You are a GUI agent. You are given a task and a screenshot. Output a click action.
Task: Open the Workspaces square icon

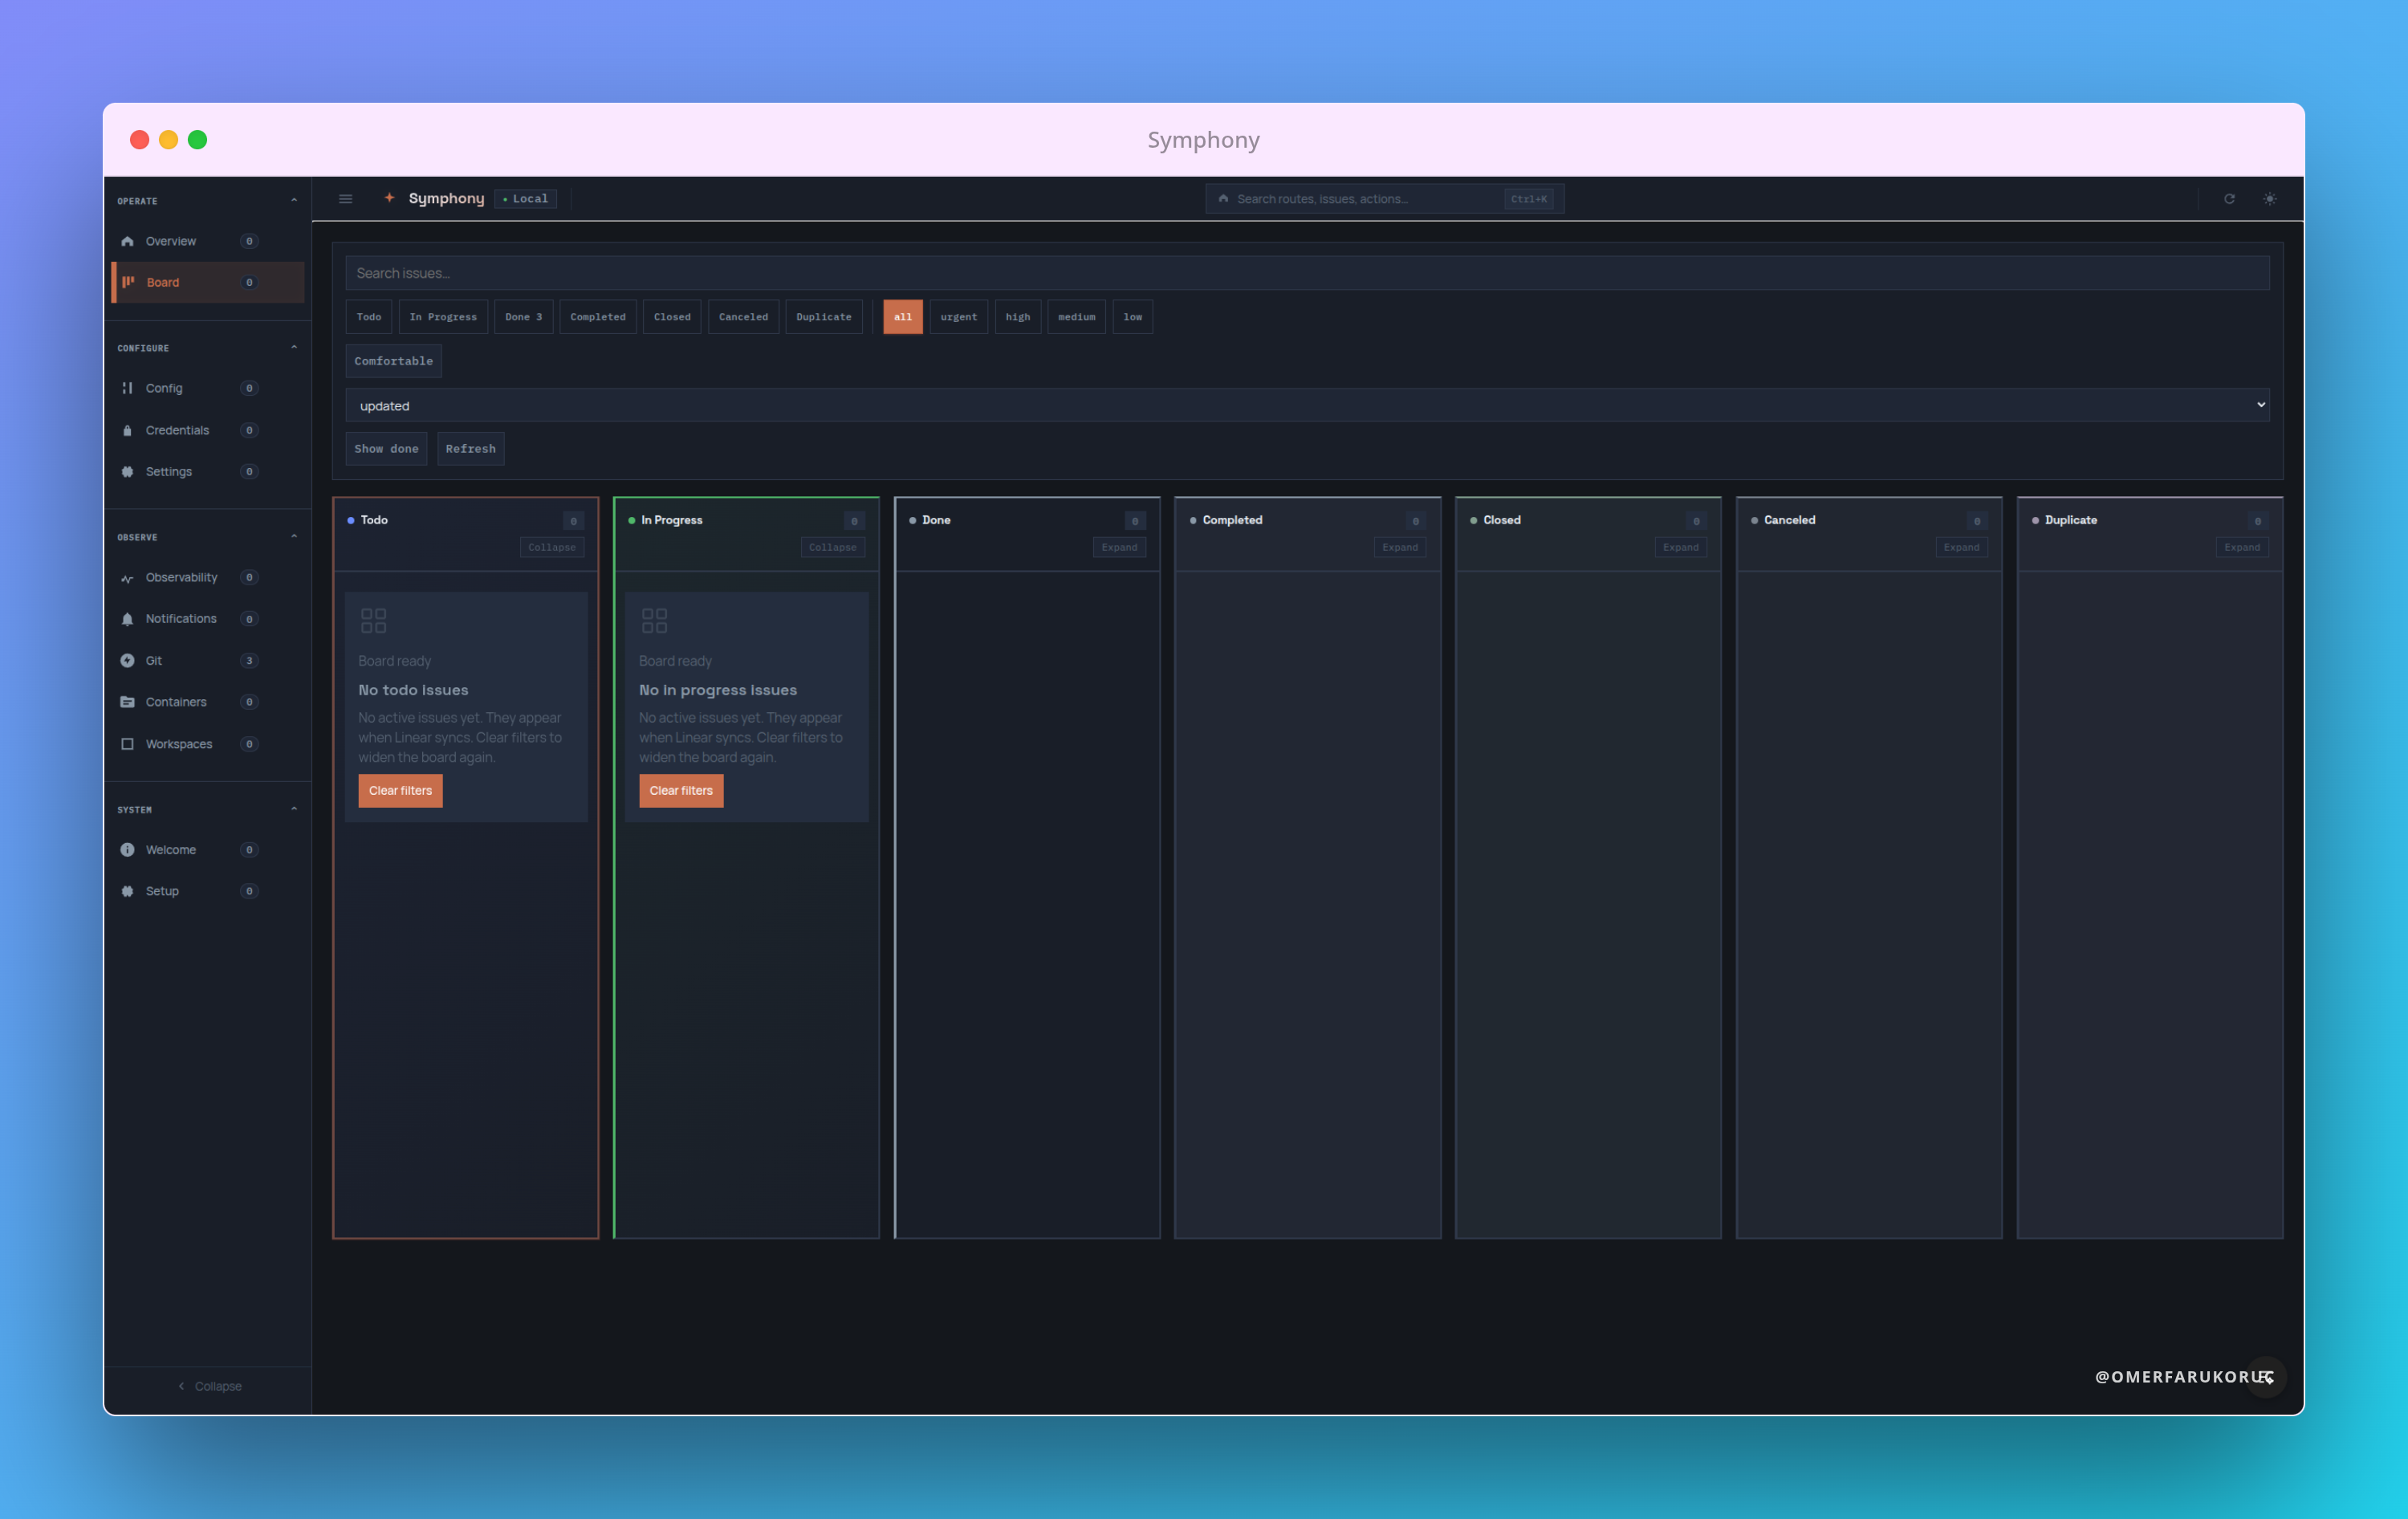[x=127, y=744]
